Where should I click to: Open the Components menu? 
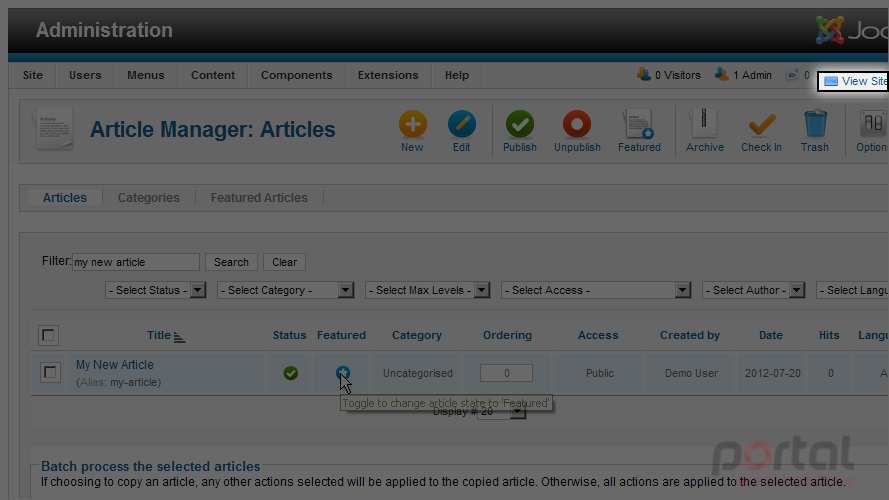(297, 75)
